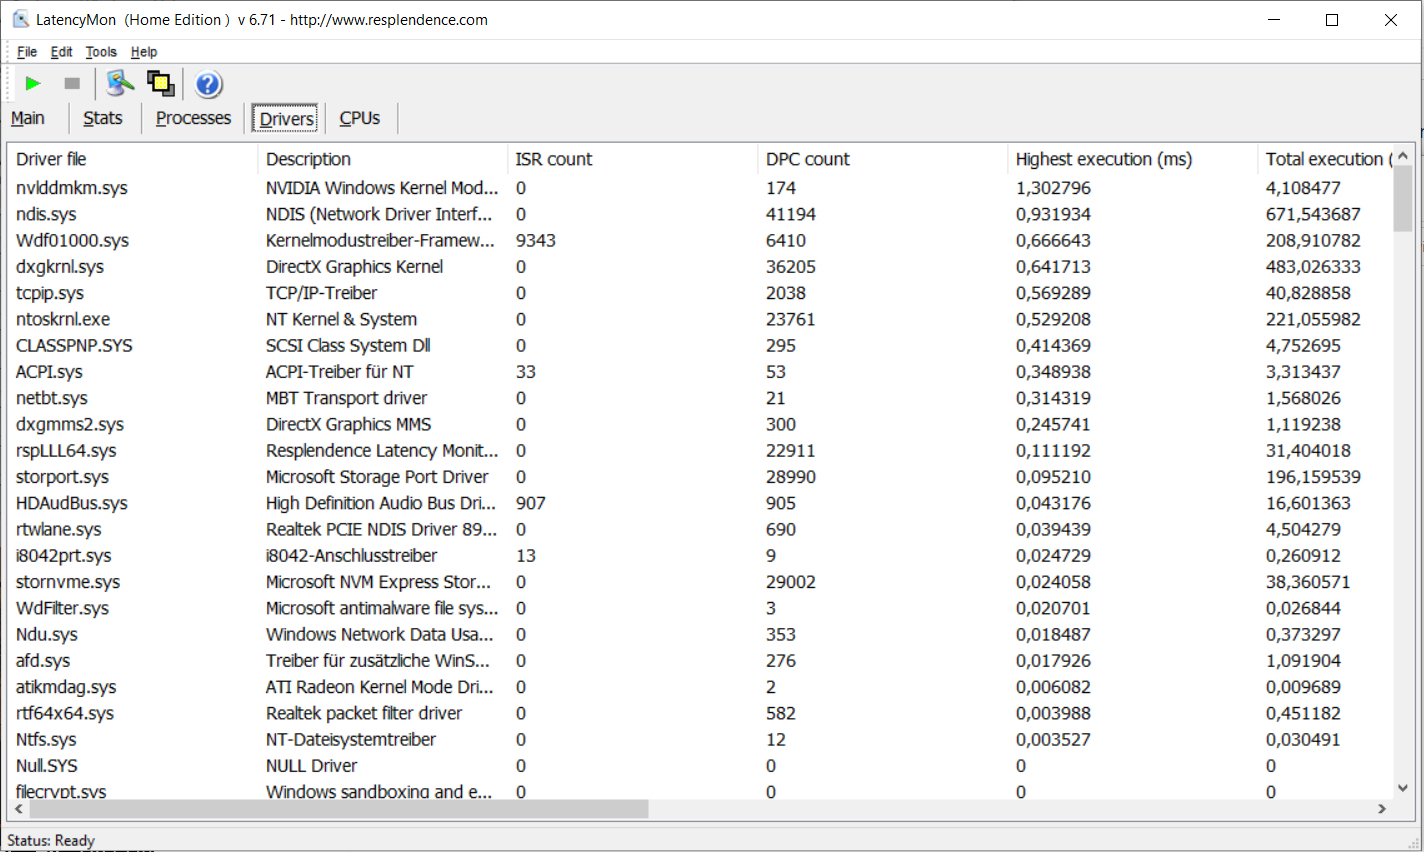Sort by the Description column header
The height and width of the screenshot is (852, 1424).
(382, 159)
